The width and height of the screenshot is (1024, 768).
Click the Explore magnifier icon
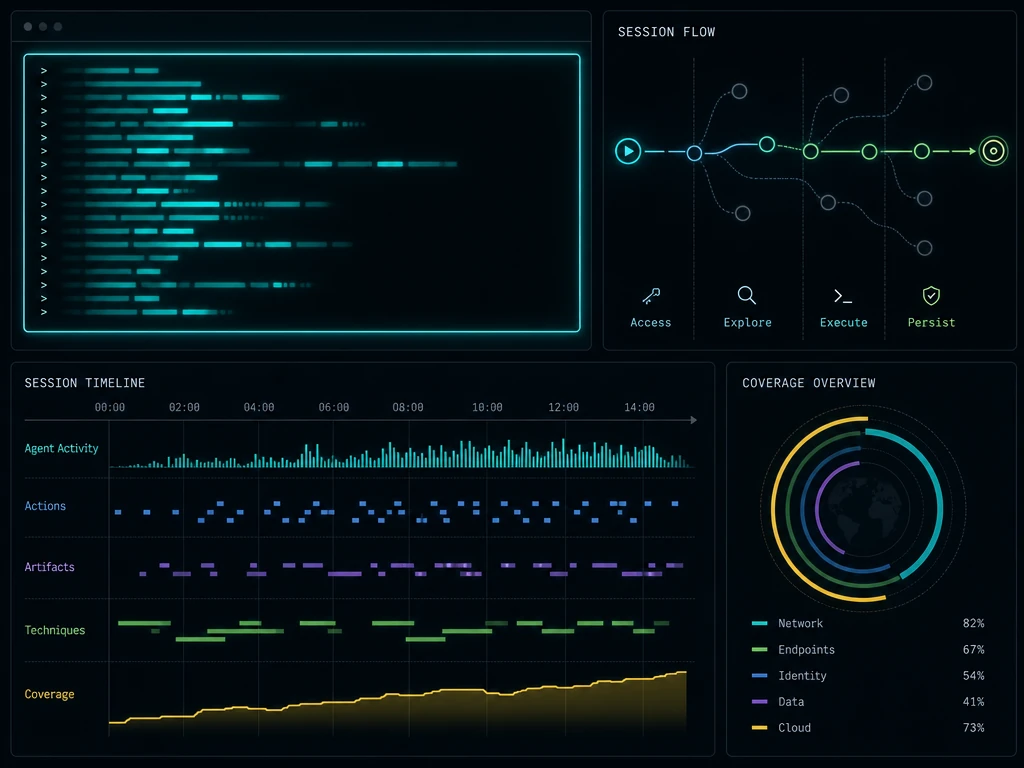746,295
